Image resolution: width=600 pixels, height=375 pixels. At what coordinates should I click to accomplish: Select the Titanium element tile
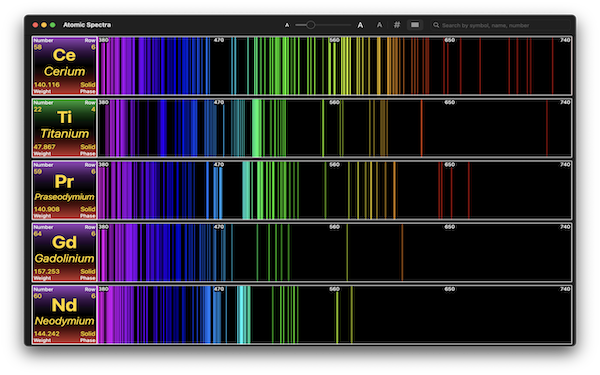tap(65, 128)
